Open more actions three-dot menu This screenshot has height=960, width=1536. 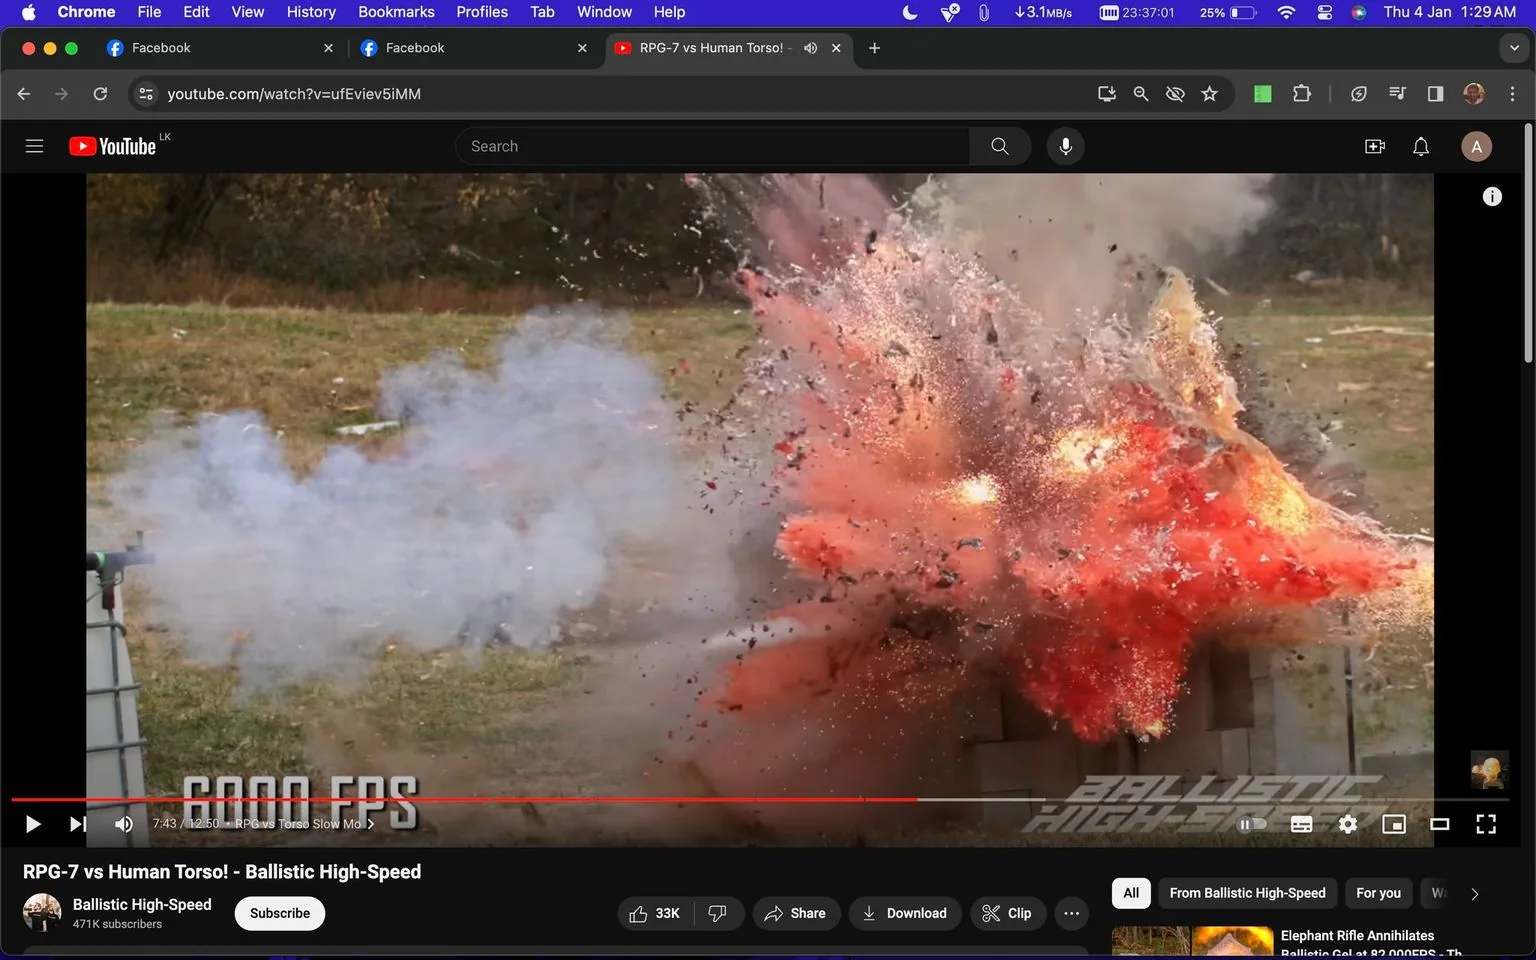[1071, 913]
